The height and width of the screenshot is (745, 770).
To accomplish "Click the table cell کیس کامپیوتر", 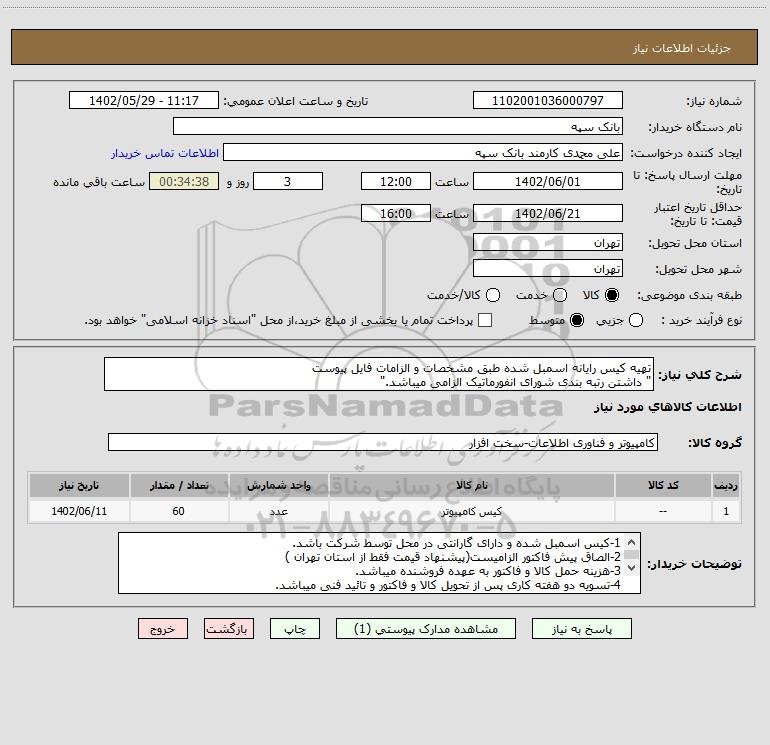I will 471,511.
